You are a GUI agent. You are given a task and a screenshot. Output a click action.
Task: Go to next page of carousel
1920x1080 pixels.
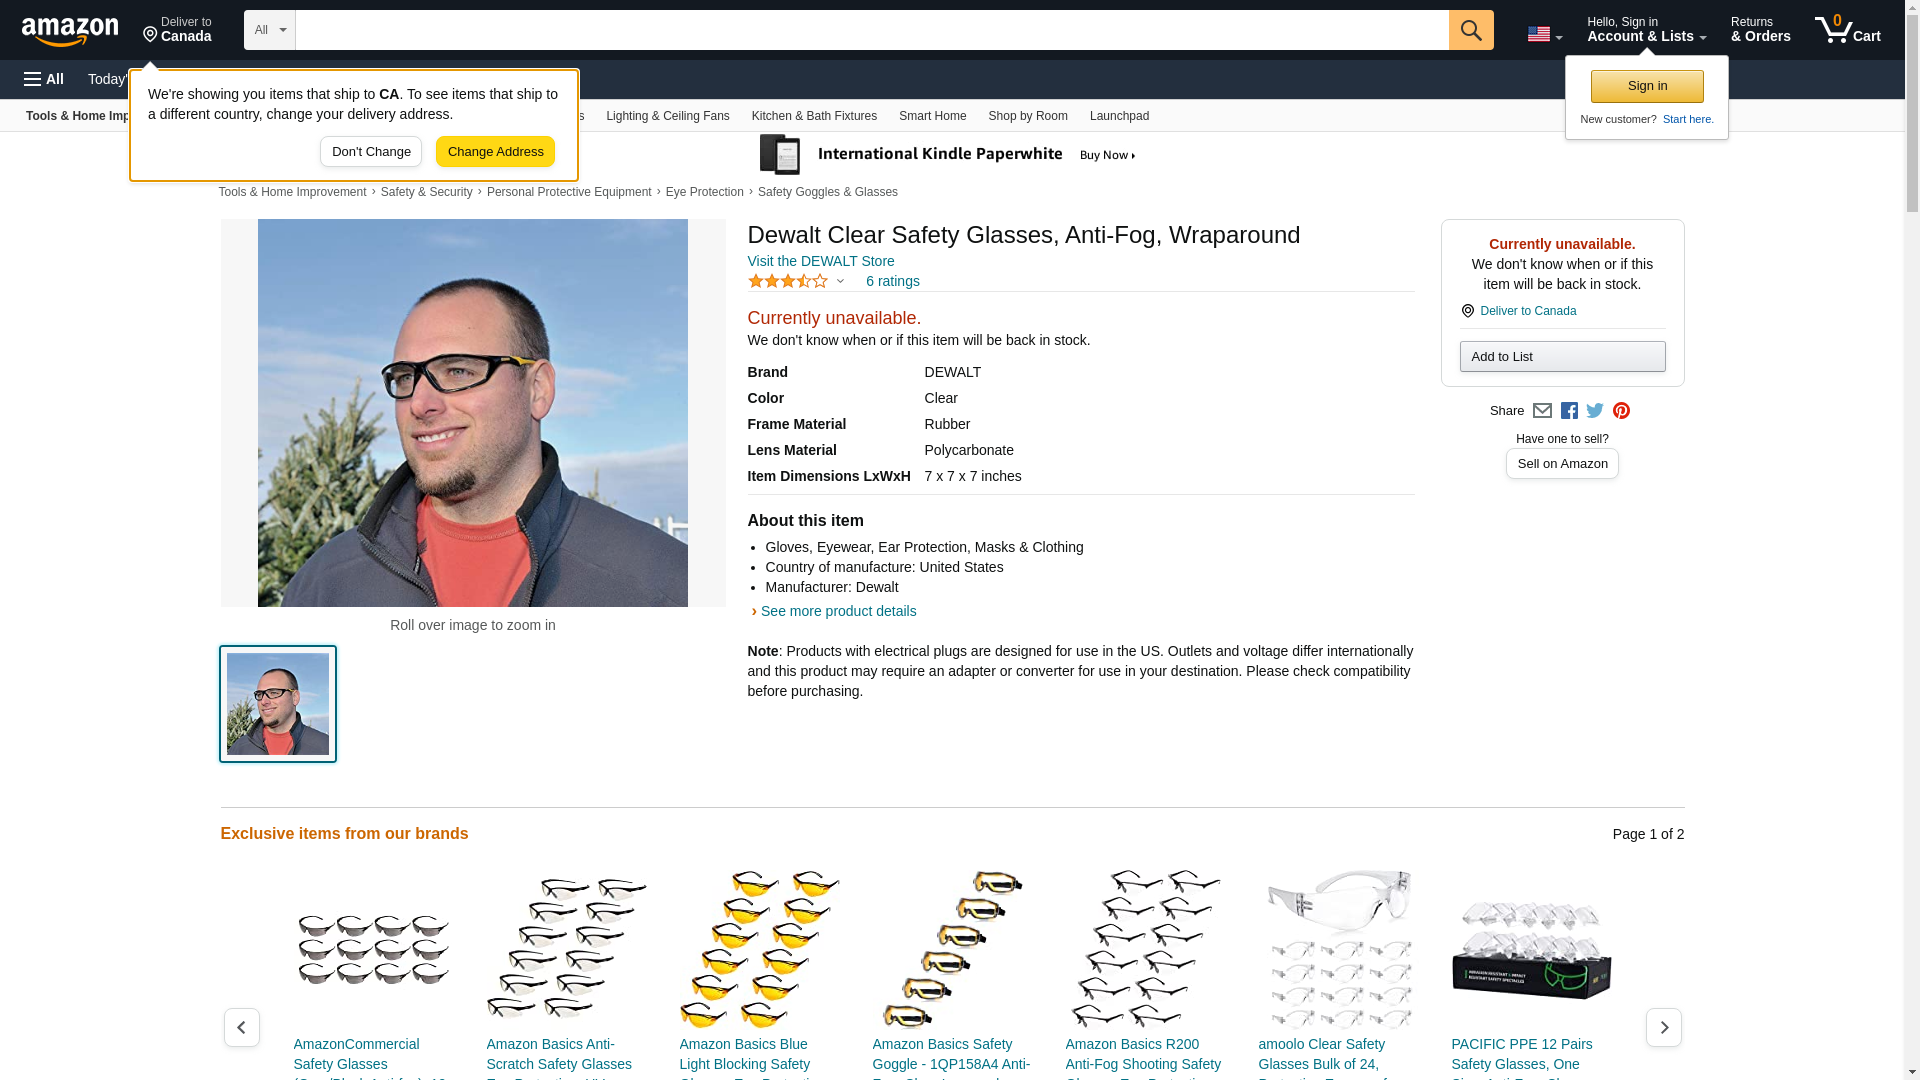tap(1663, 1027)
